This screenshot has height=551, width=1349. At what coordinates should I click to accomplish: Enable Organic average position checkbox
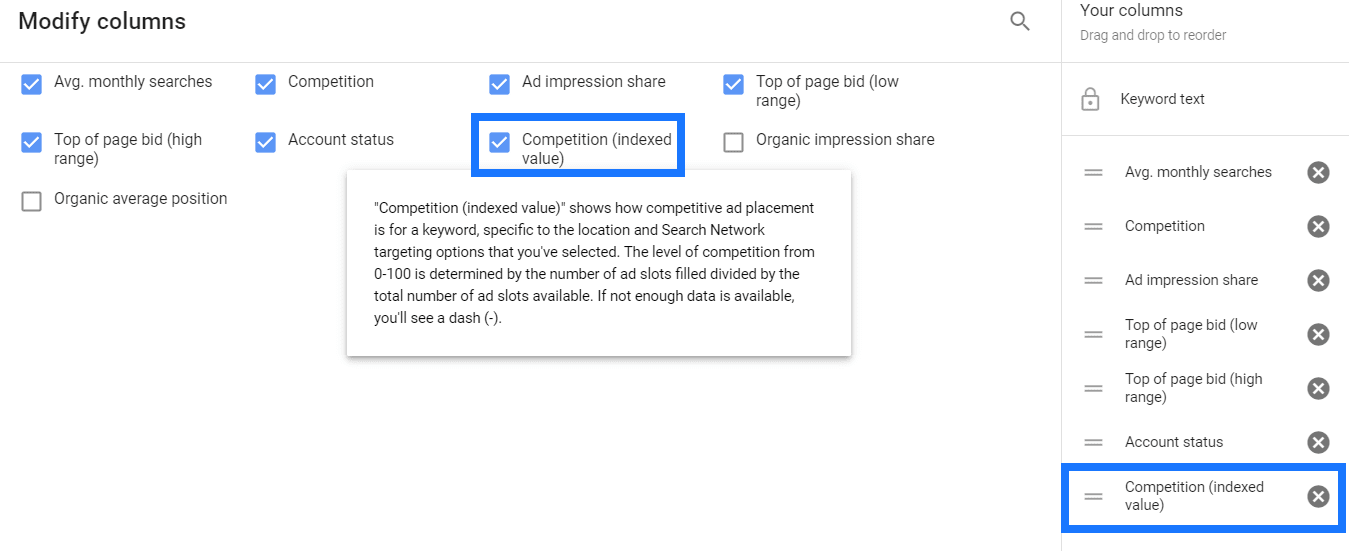click(x=32, y=201)
